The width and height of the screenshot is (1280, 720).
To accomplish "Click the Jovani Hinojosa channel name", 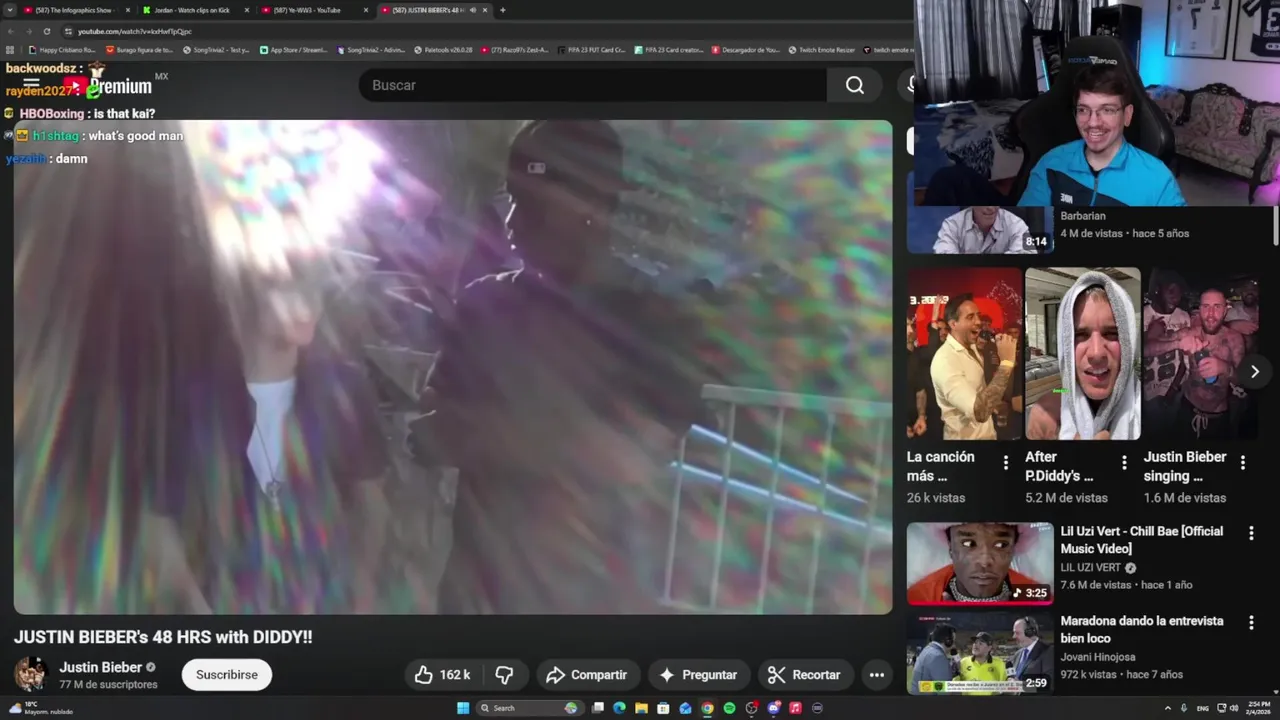I will pos(1097,657).
